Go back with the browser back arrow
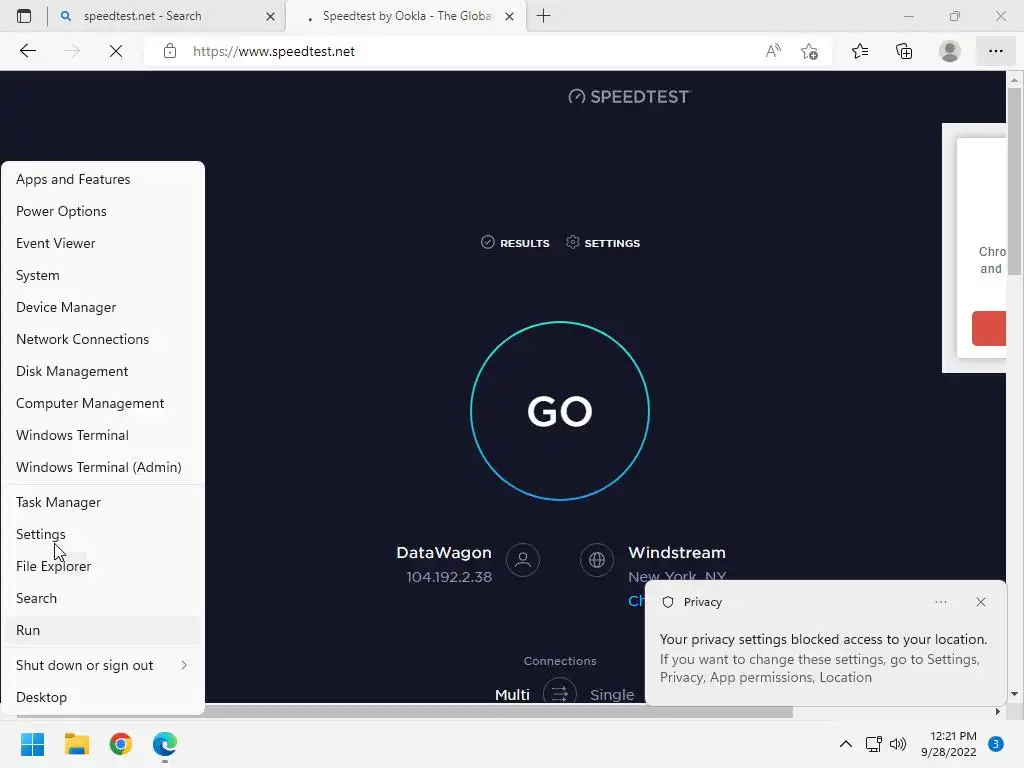1024x768 pixels. (x=27, y=51)
